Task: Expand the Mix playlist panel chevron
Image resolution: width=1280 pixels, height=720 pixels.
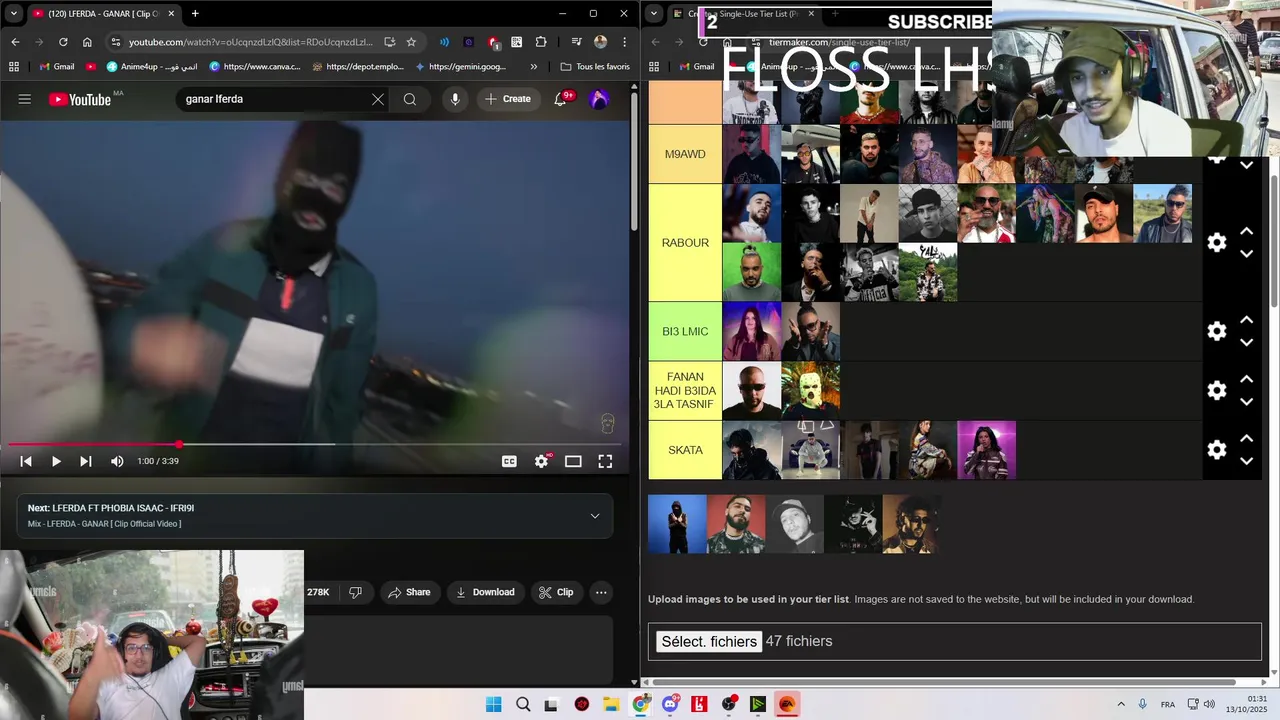Action: click(x=595, y=516)
